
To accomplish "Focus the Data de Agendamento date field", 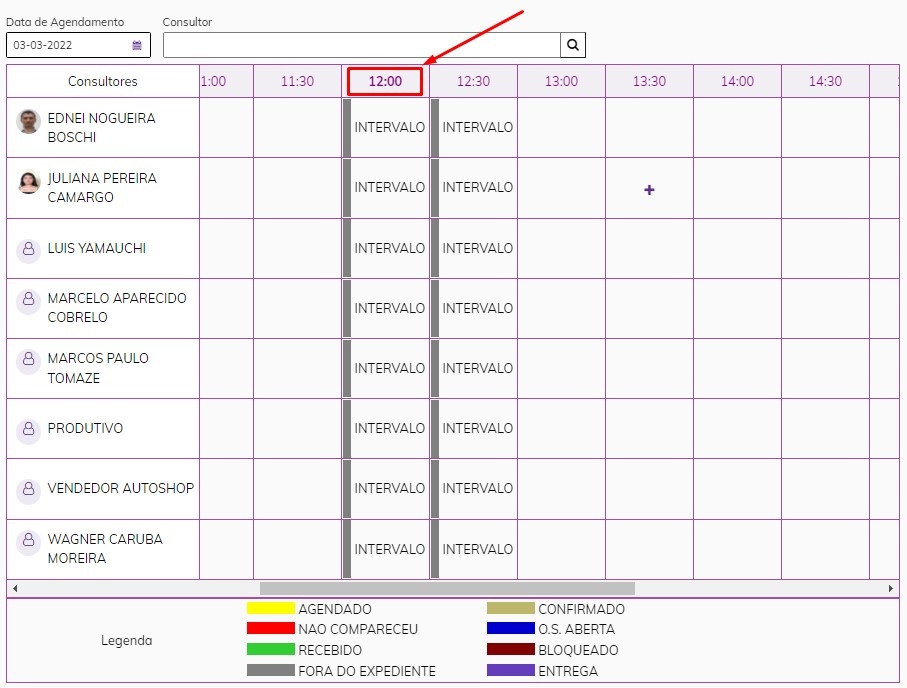I will click(x=78, y=45).
